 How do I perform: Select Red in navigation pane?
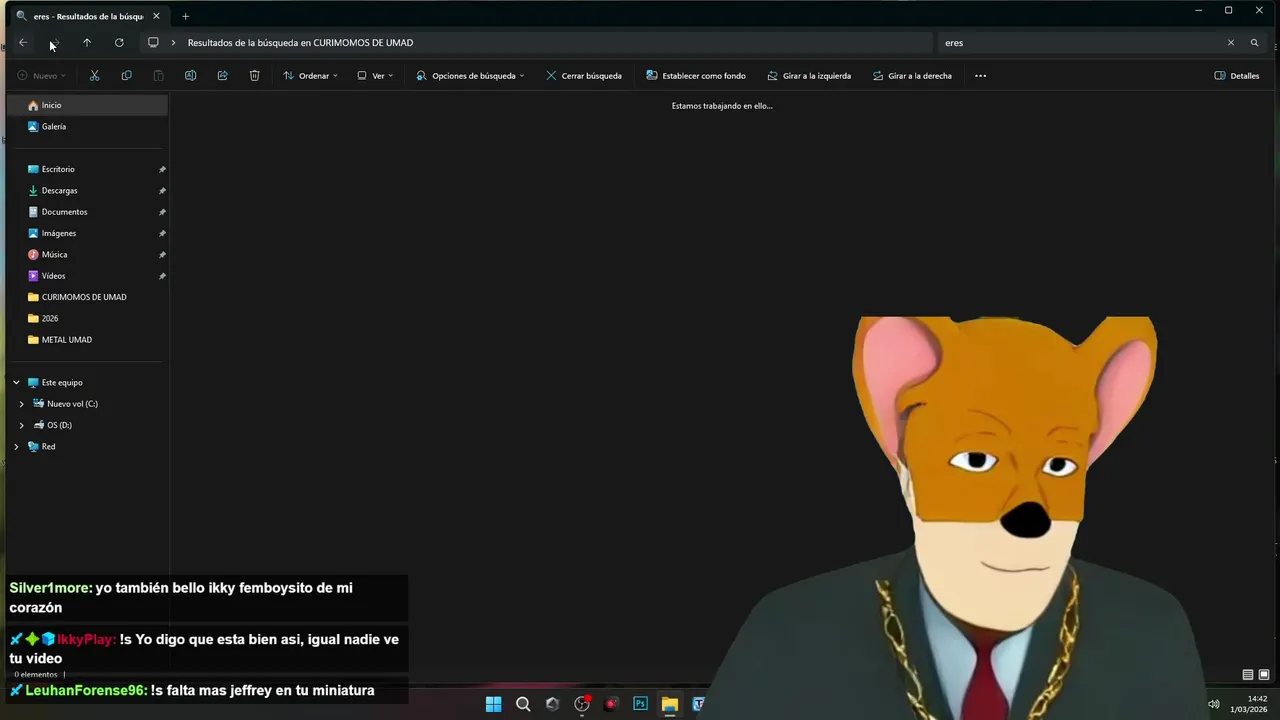tap(48, 447)
